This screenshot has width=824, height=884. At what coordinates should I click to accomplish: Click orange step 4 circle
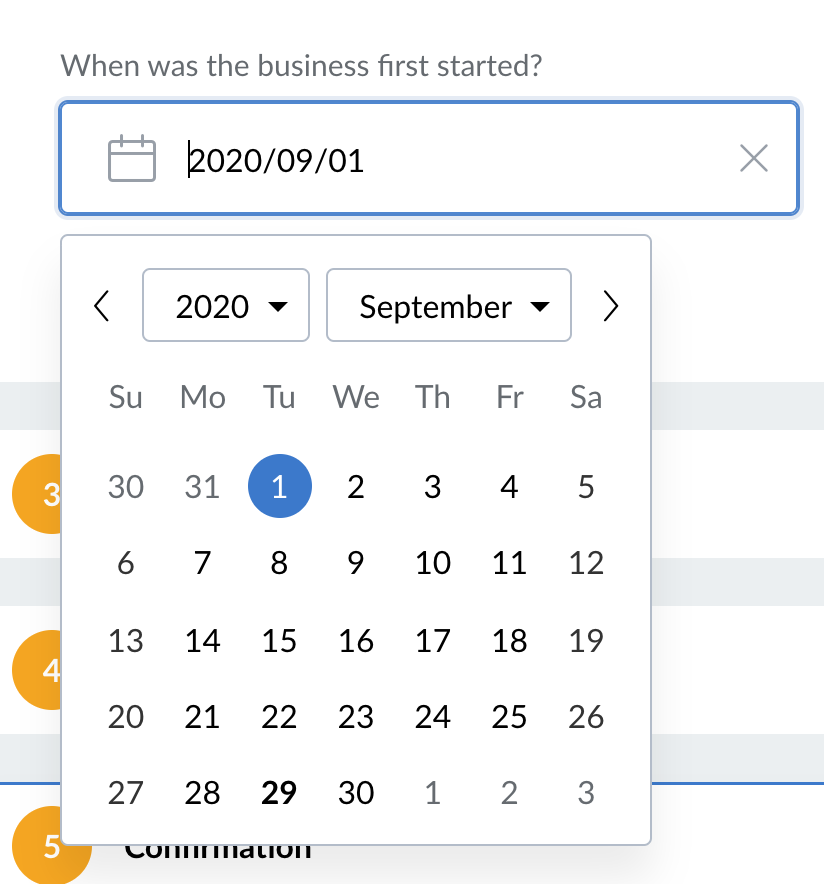(37, 670)
